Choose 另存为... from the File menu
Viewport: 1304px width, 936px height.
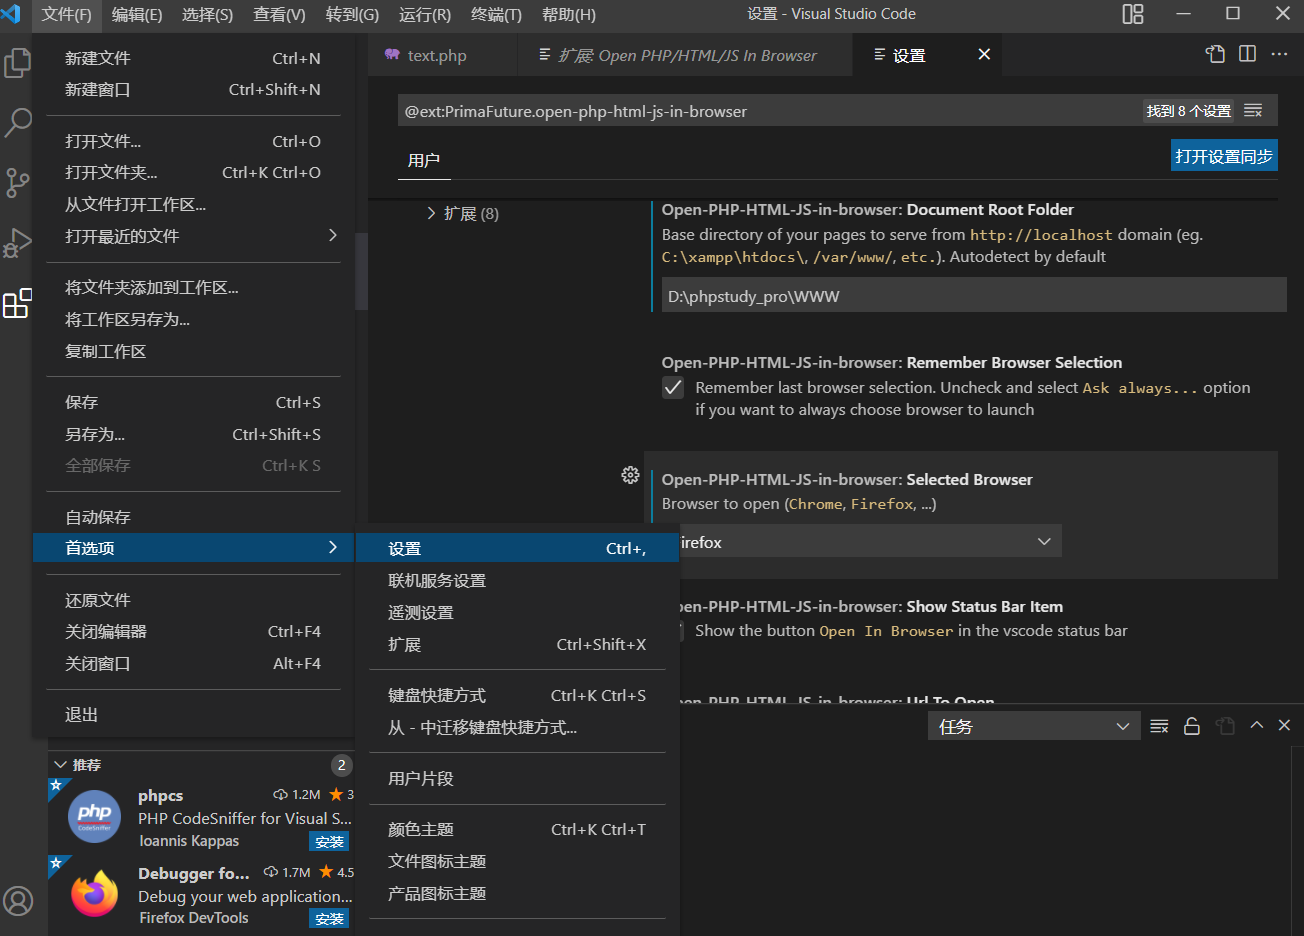193,434
